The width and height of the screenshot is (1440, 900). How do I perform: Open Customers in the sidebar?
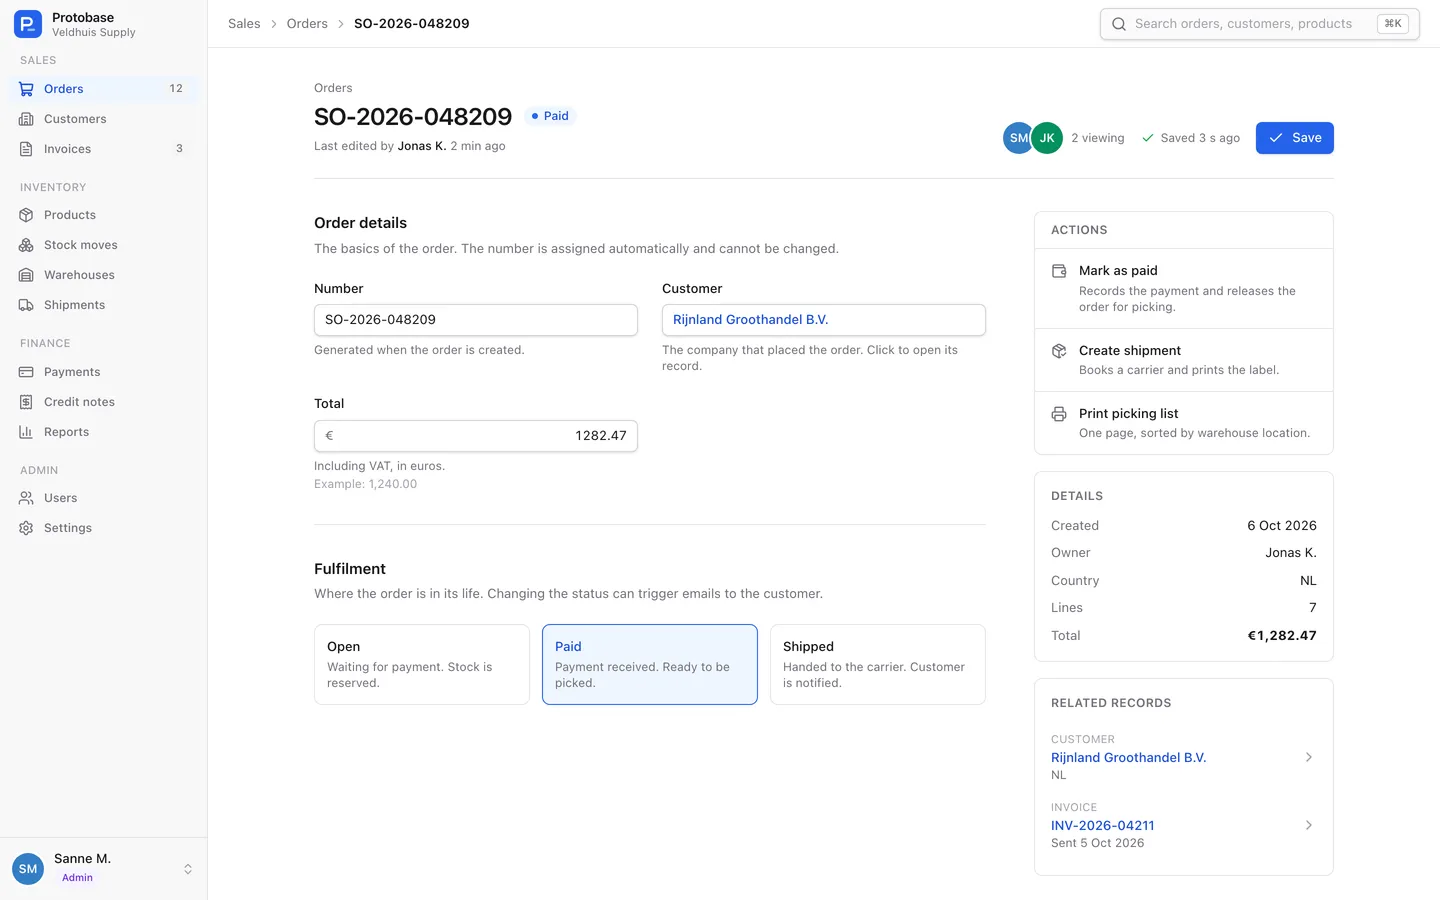(x=104, y=119)
